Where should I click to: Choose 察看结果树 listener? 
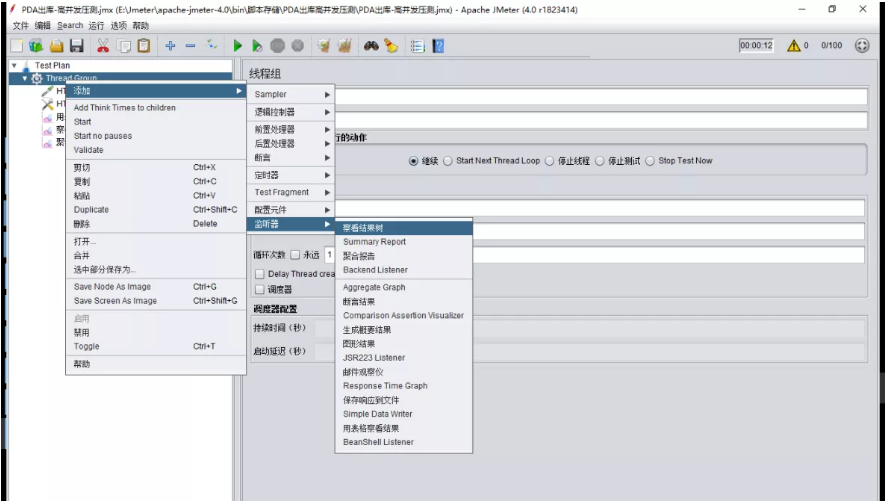(x=404, y=228)
